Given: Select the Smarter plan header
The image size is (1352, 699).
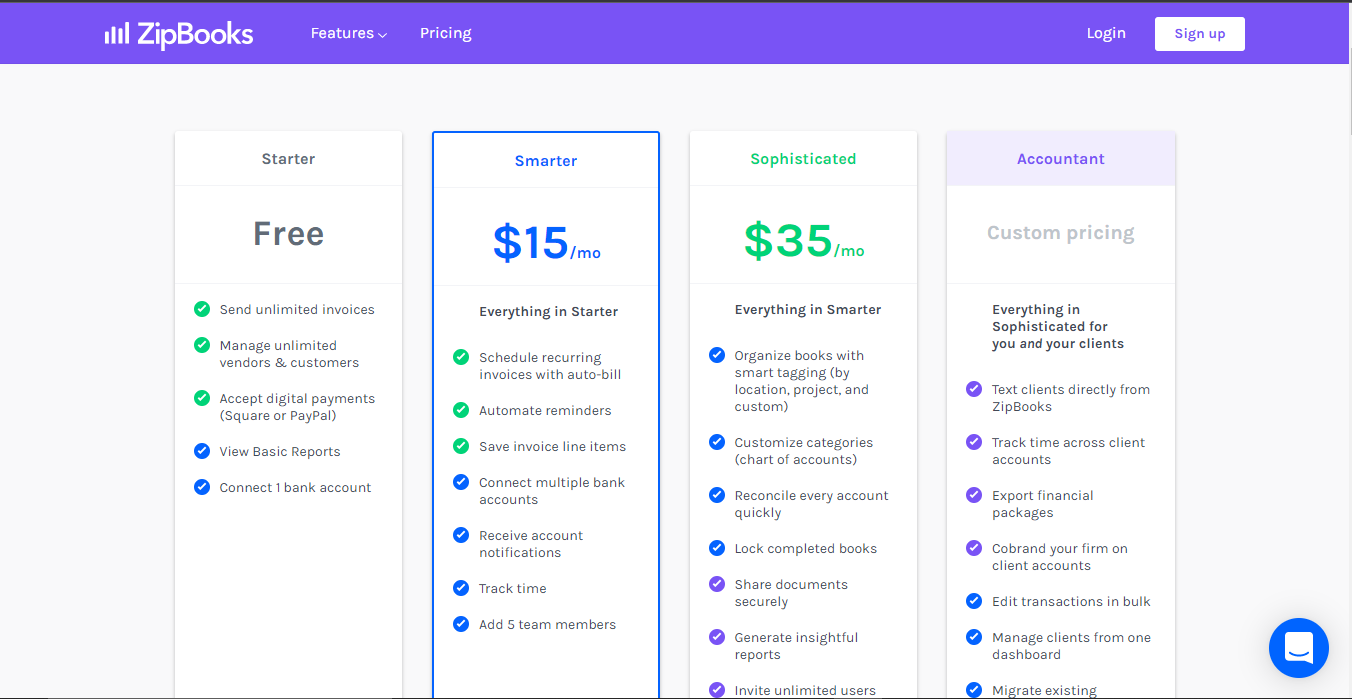Looking at the screenshot, I should (546, 160).
